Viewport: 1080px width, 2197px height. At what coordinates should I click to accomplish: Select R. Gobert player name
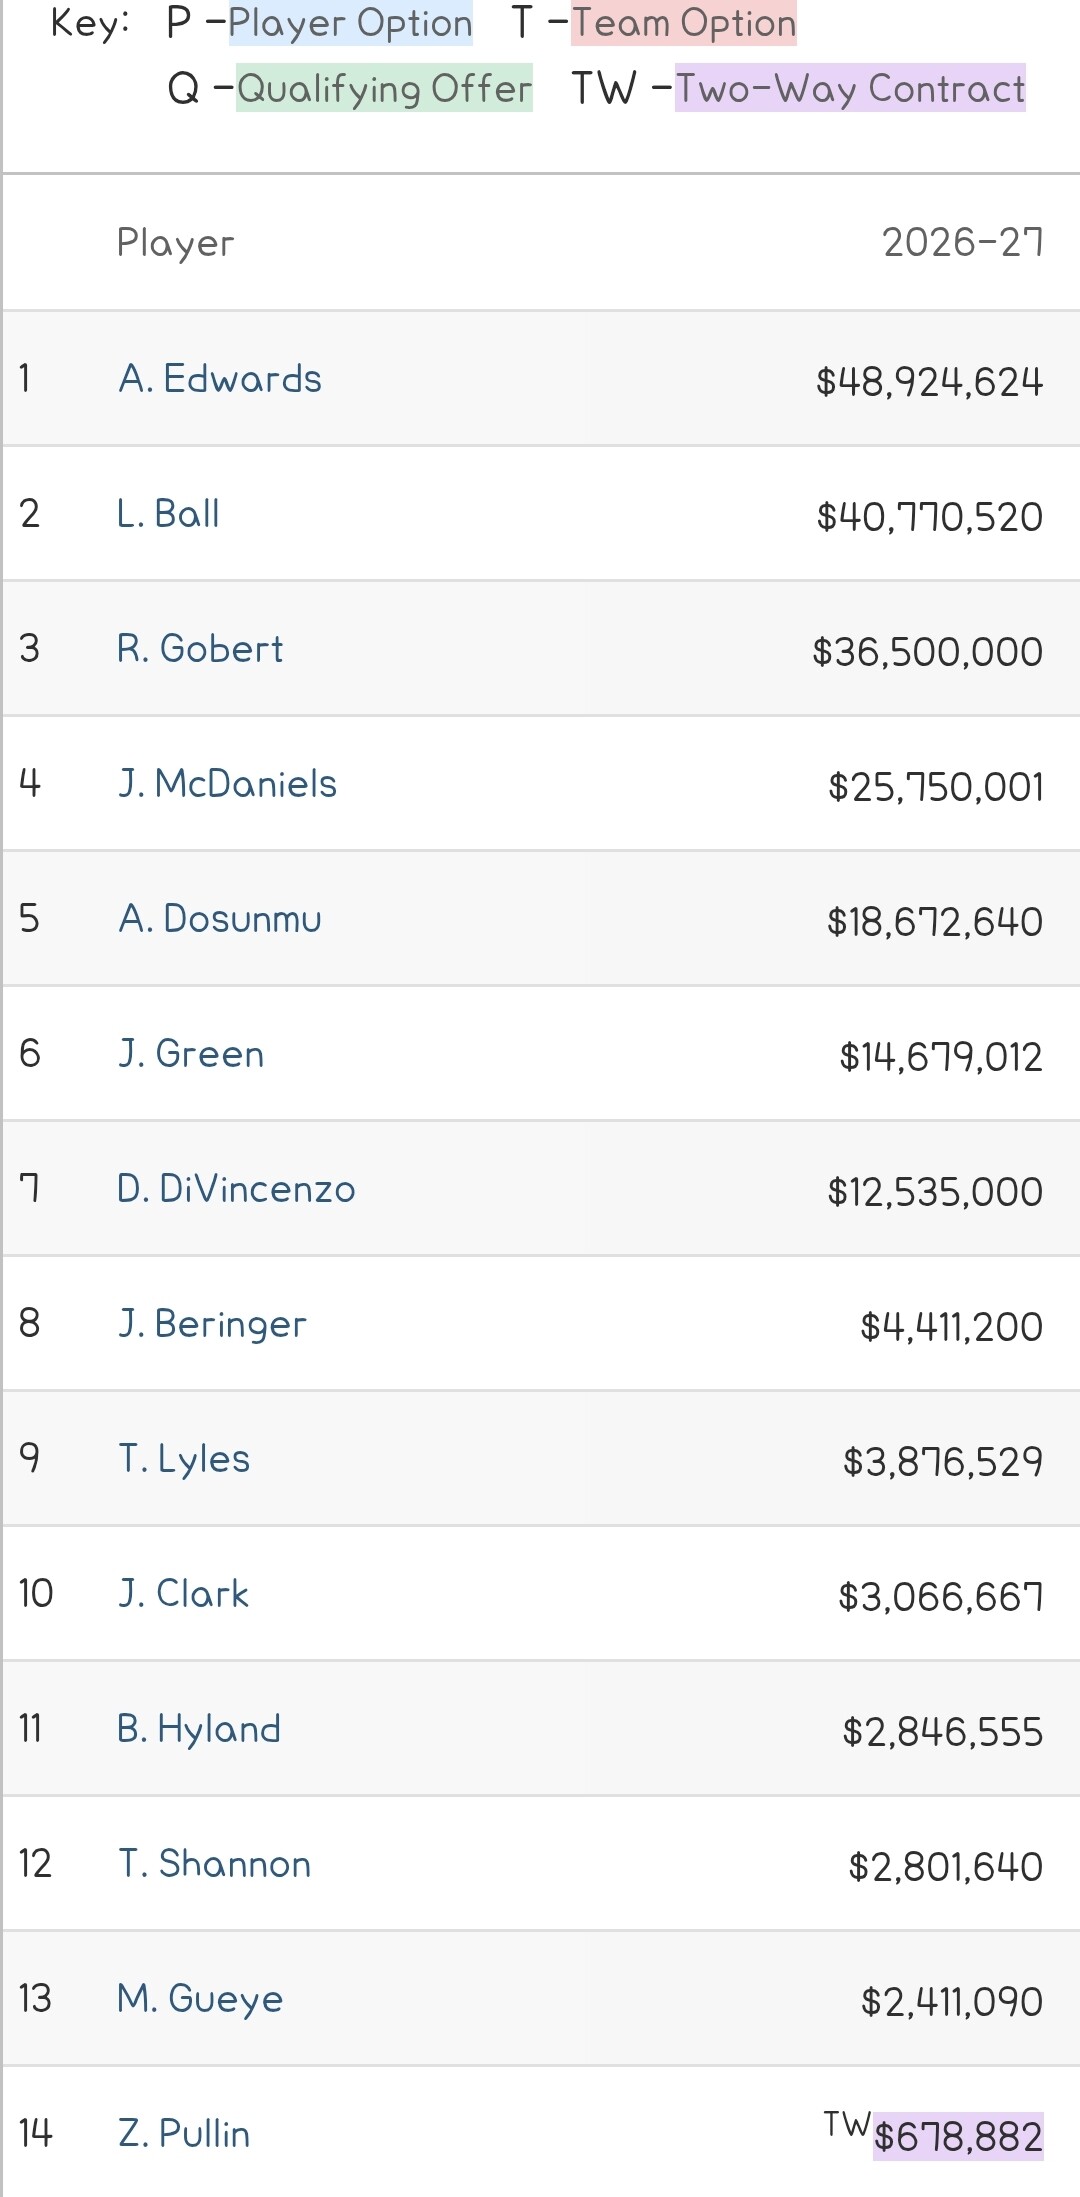[x=200, y=649]
